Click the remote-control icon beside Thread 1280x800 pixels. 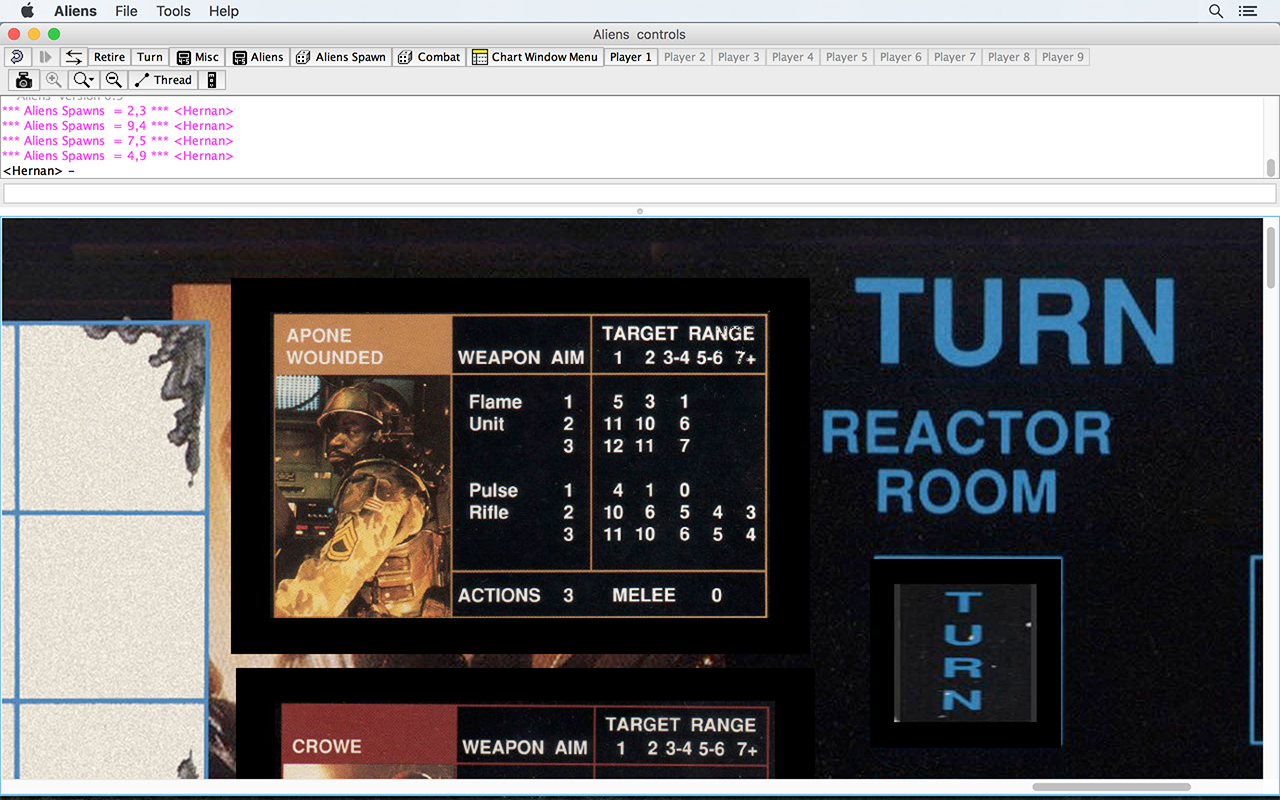click(x=211, y=80)
